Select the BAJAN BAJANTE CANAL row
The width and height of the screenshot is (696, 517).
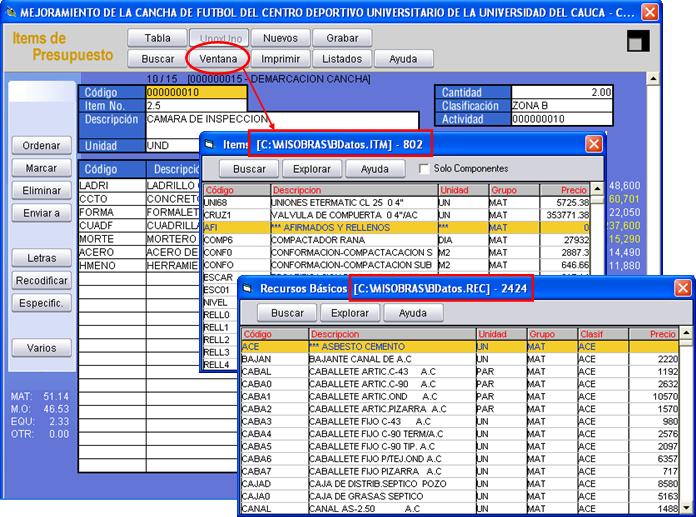tap(460, 359)
